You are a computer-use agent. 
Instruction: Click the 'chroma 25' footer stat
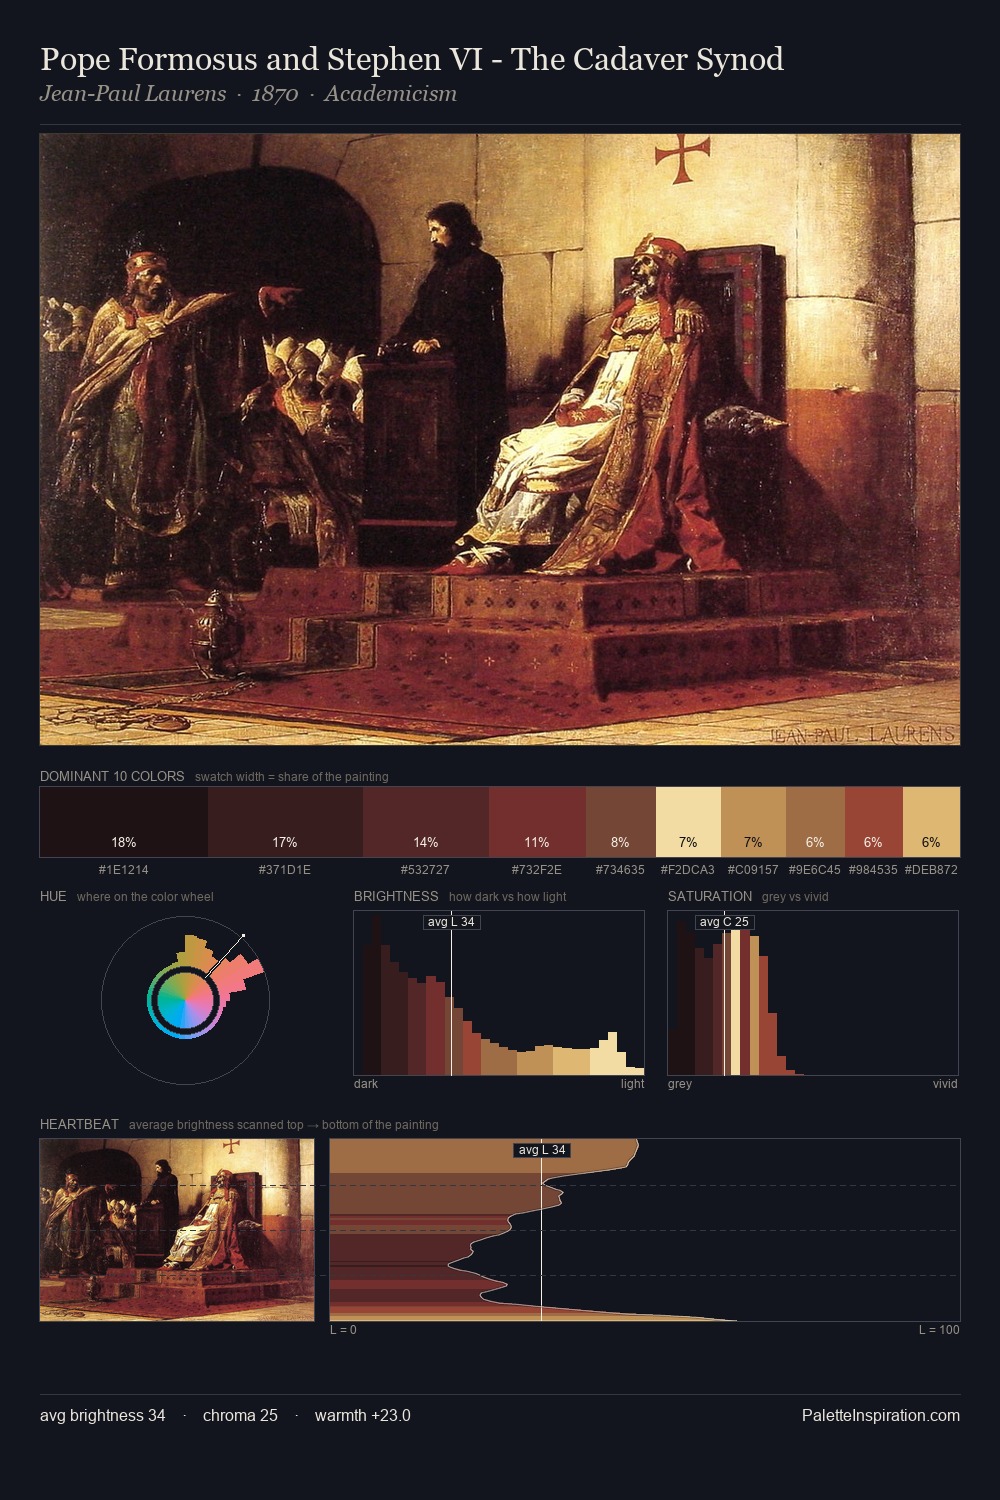[240, 1415]
